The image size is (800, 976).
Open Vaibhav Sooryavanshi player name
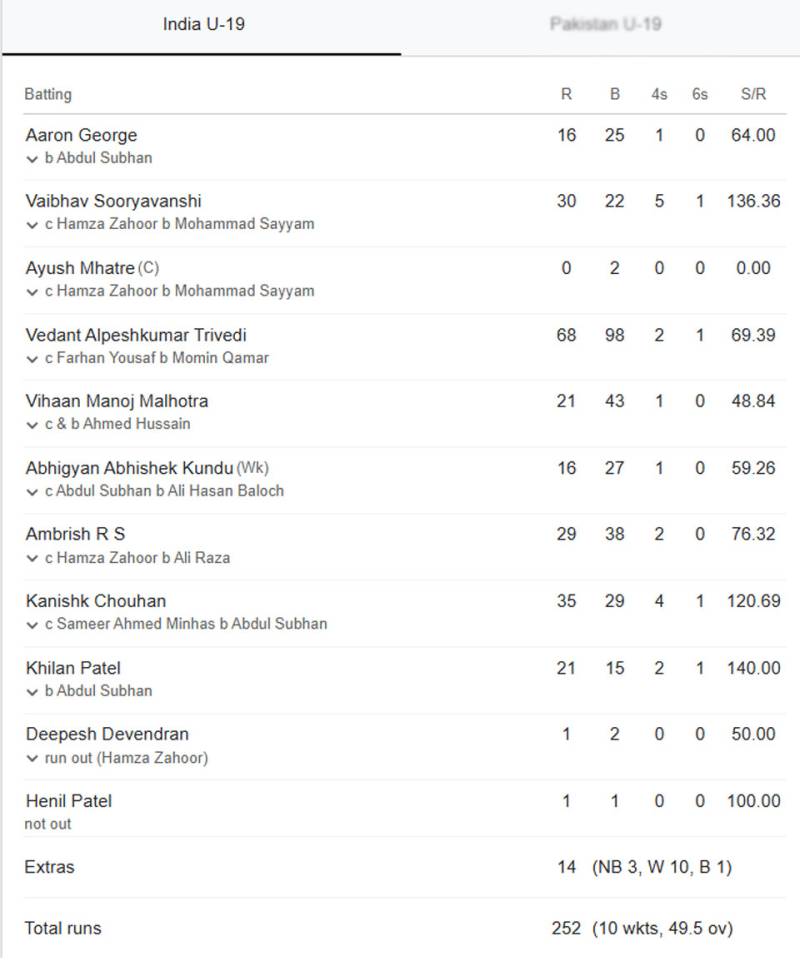(113, 201)
